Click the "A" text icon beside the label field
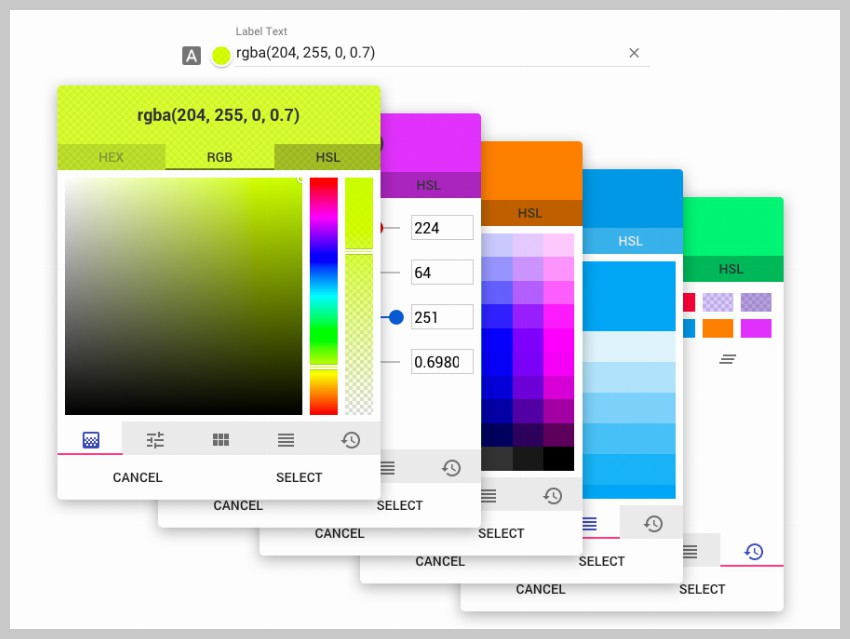Viewport: 850px width, 639px height. click(191, 55)
